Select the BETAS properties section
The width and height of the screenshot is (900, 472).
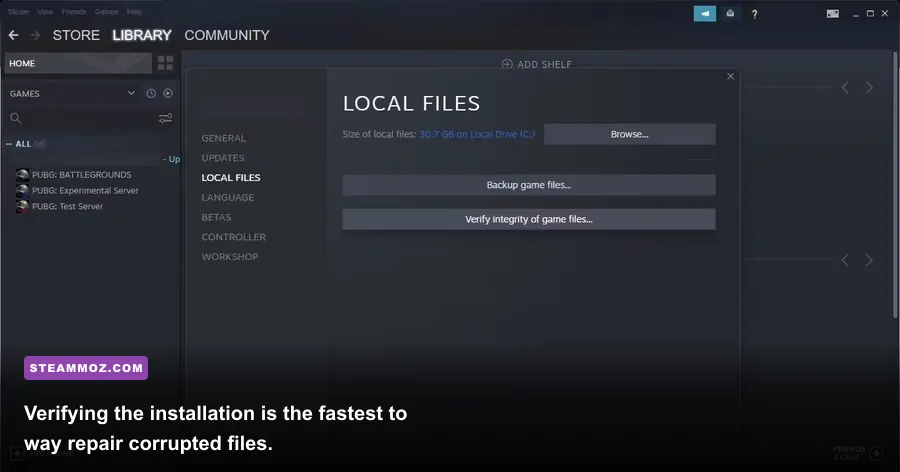click(216, 218)
